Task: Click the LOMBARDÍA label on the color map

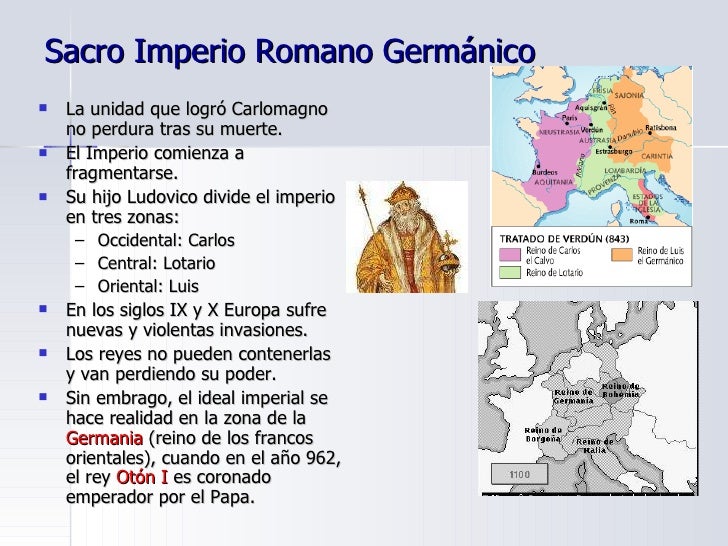Action: (x=625, y=170)
